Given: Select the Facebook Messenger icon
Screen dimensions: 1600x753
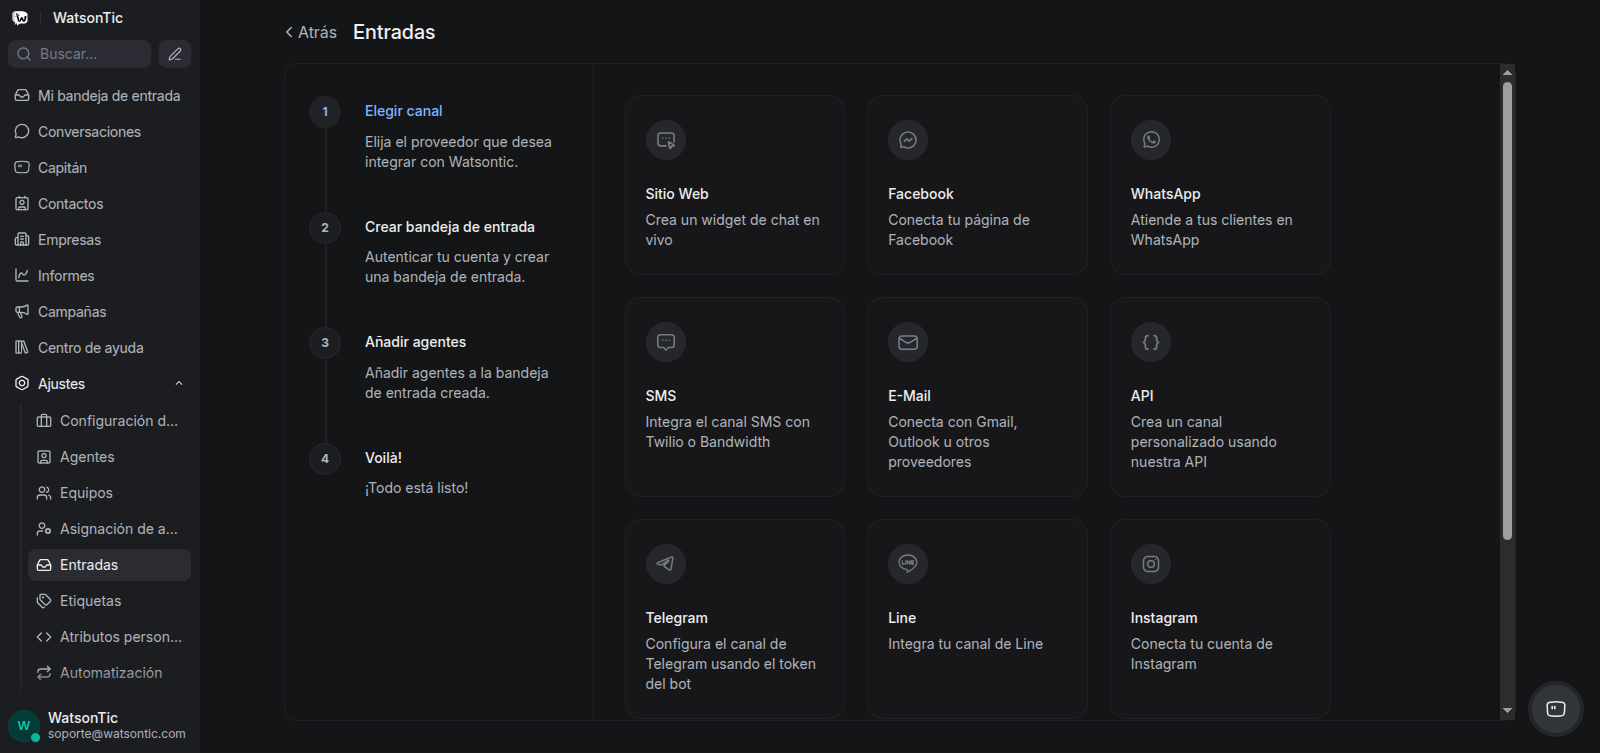Looking at the screenshot, I should pos(908,140).
